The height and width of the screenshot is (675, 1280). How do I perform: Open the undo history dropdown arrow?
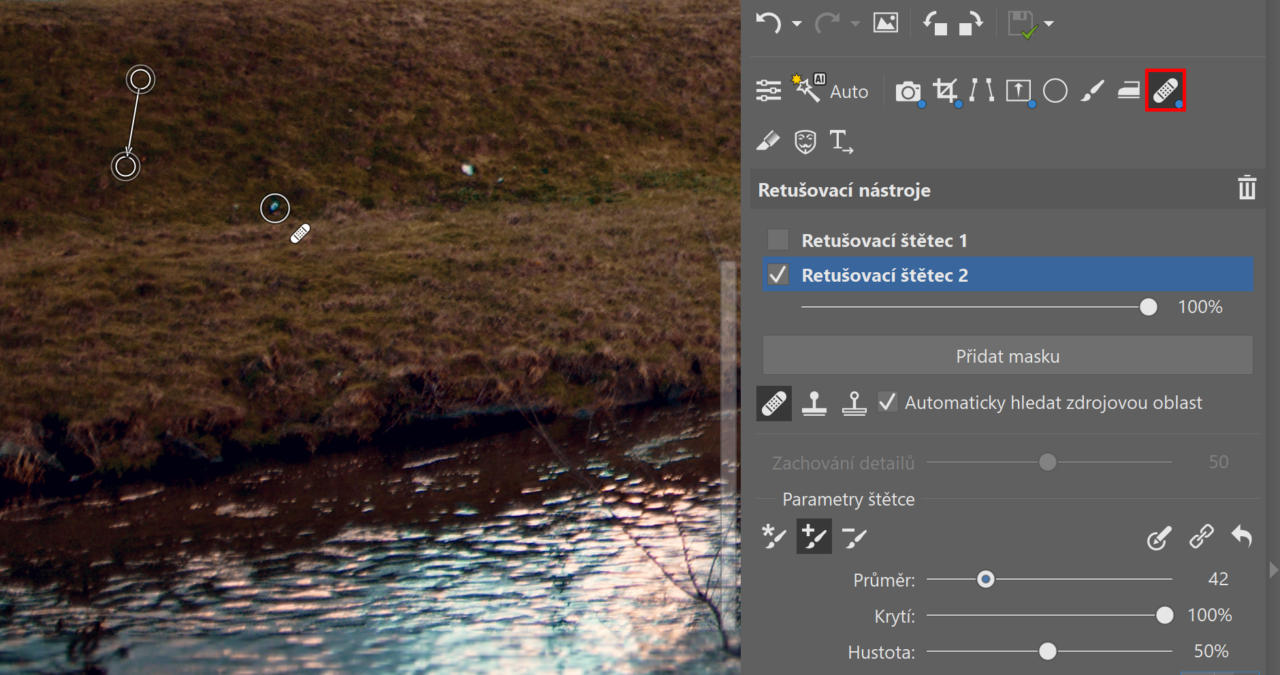[796, 23]
